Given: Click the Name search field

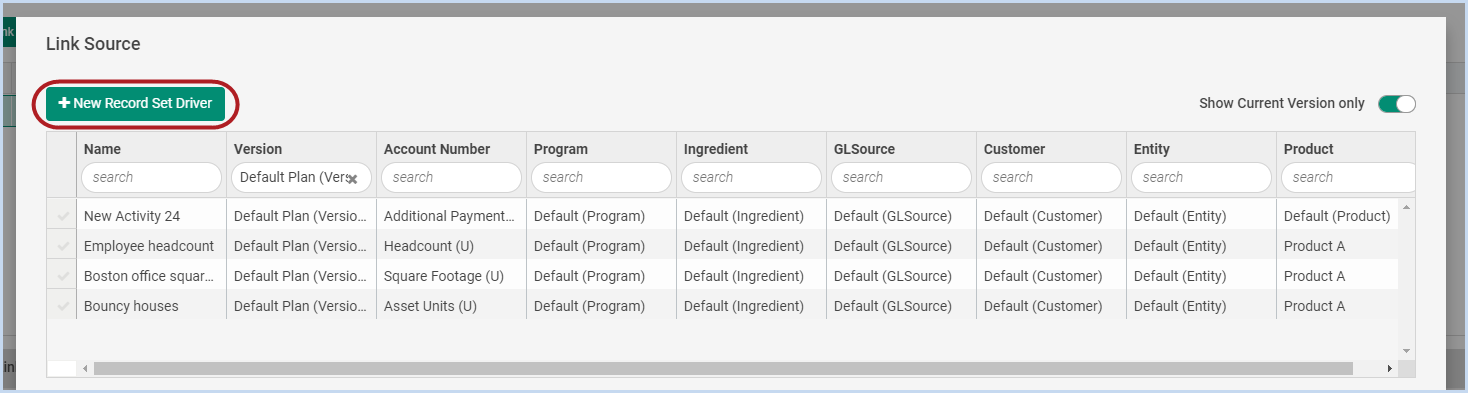Looking at the screenshot, I should tap(151, 177).
